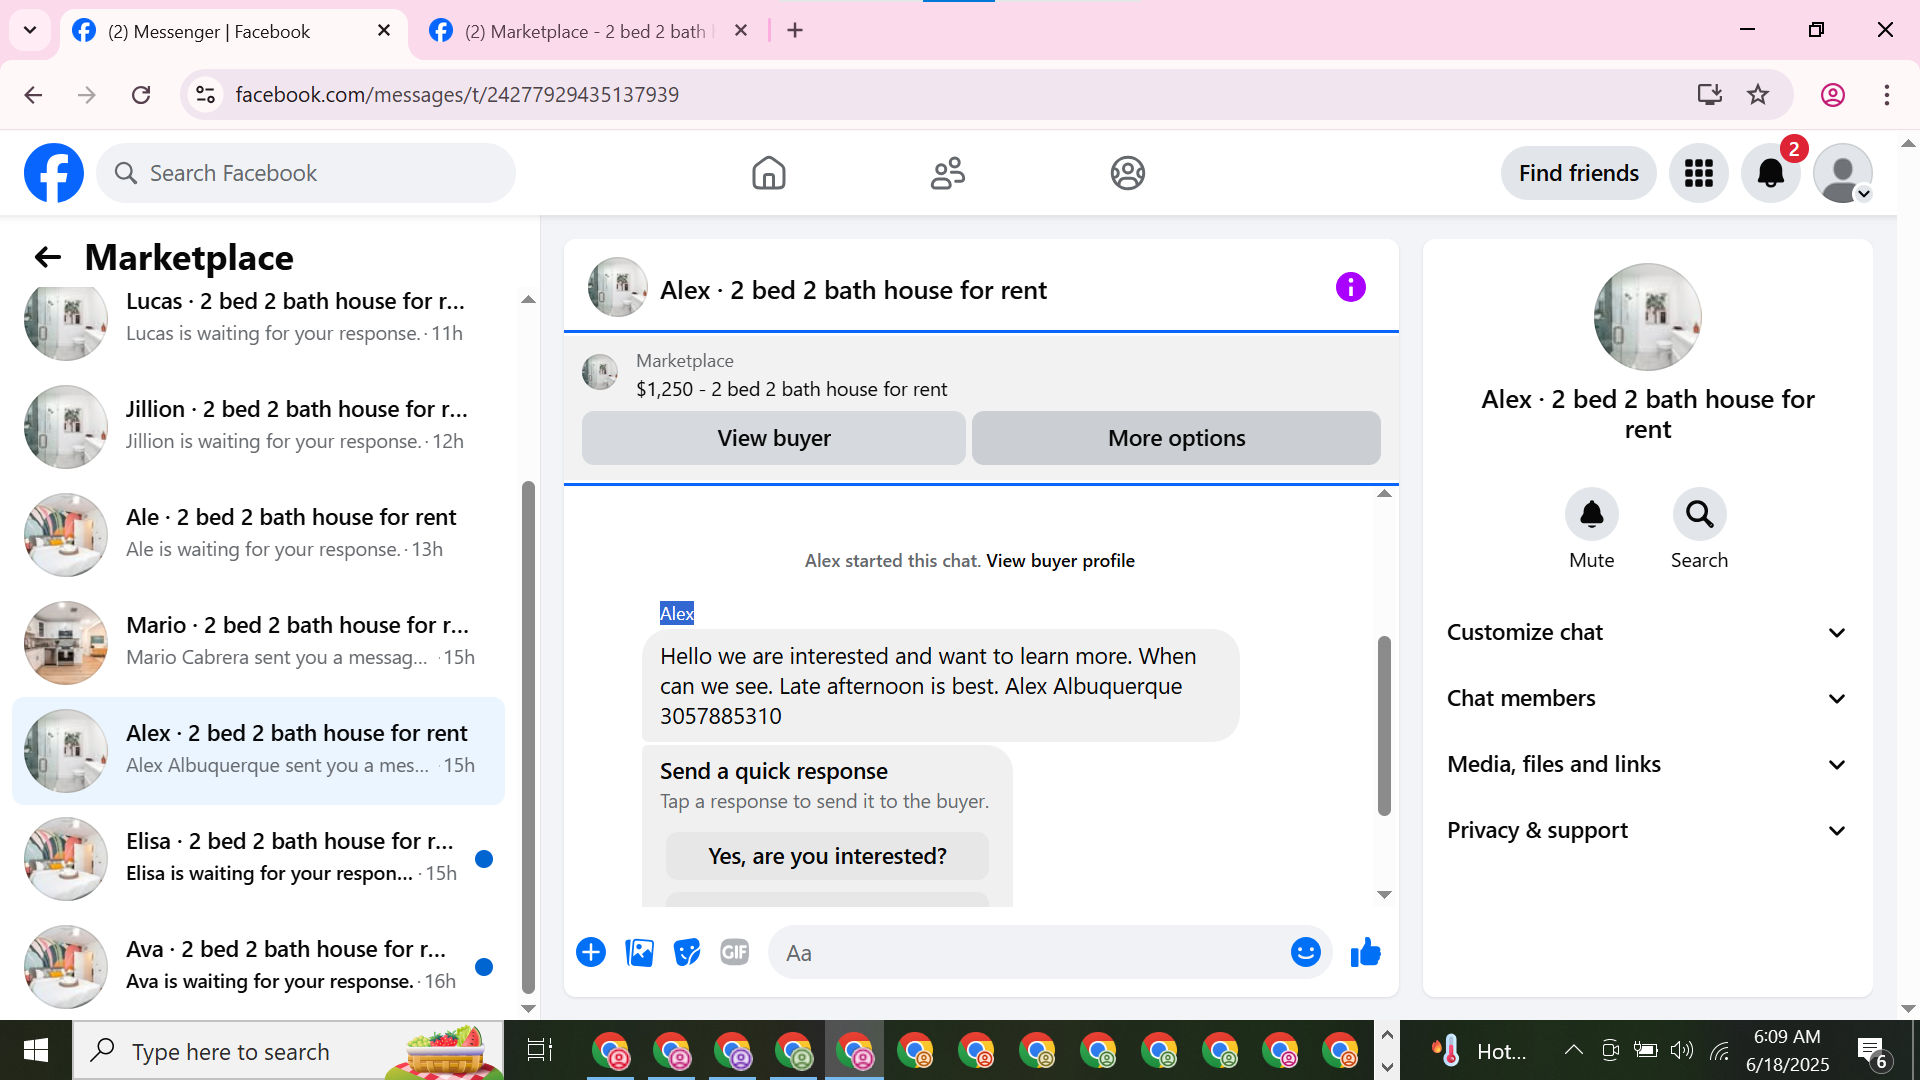The image size is (1920, 1080).
Task: Send quick response "Yes, are you interested?"
Action: click(x=827, y=857)
